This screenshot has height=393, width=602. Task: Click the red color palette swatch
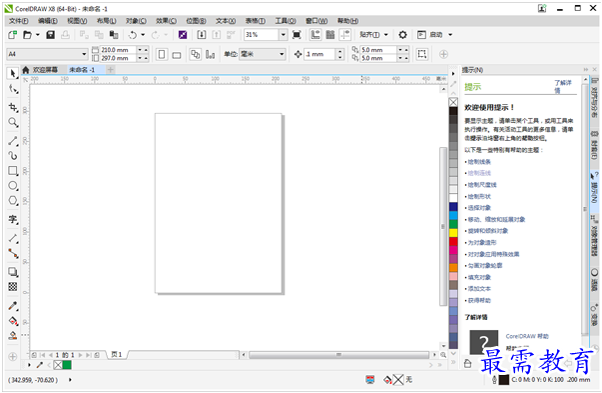pos(453,241)
